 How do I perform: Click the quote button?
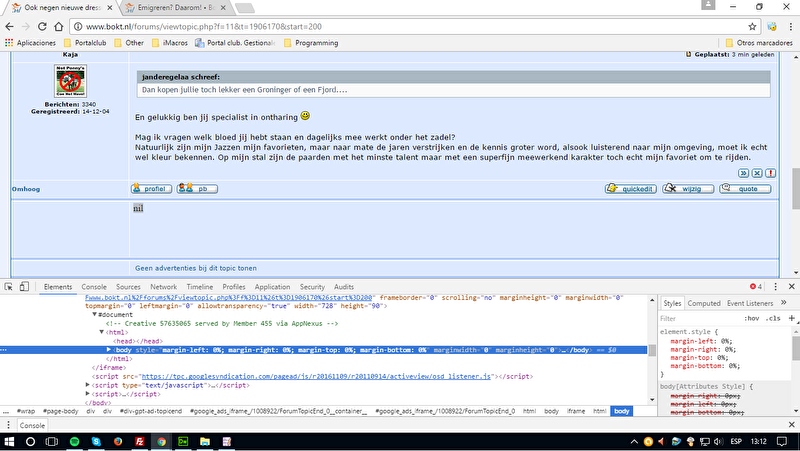(x=745, y=189)
